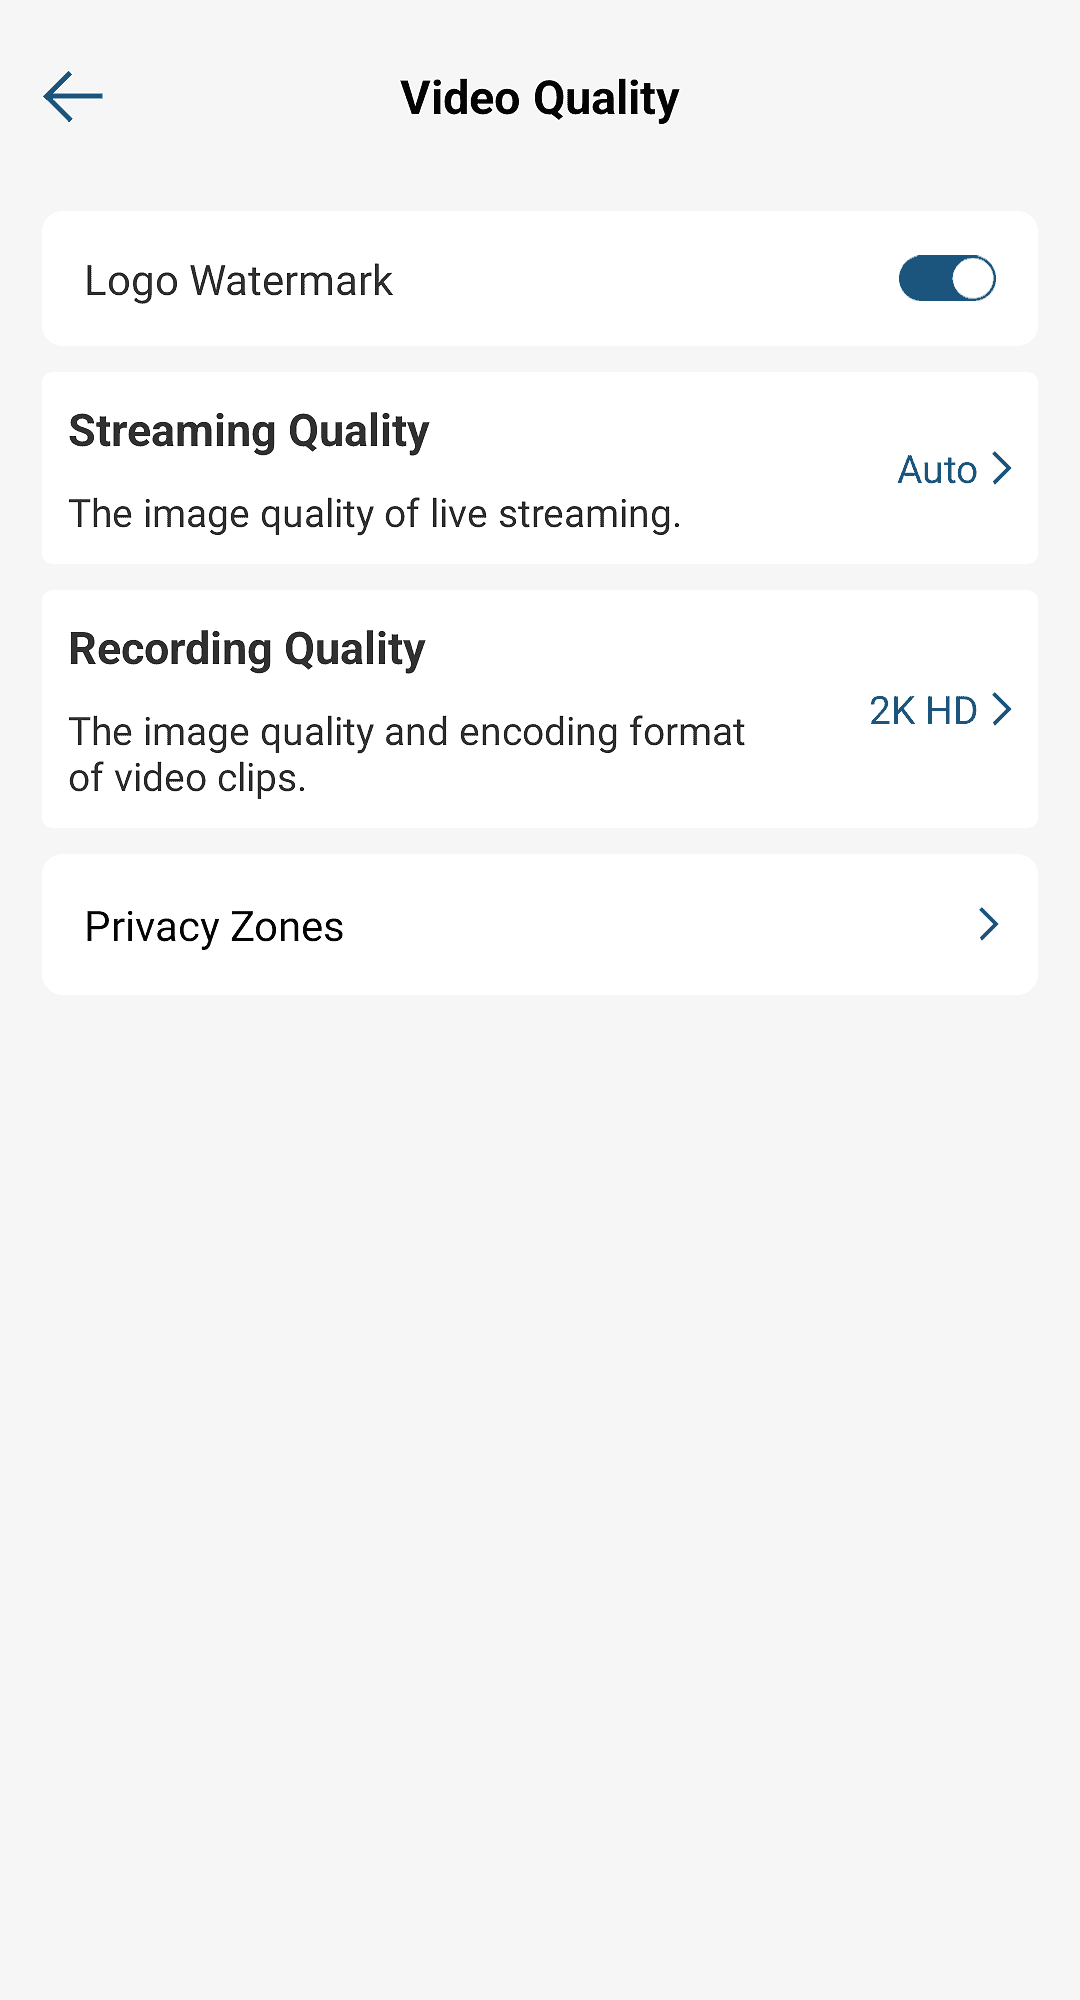Click the Logo Watermark label text
Viewport: 1080px width, 2000px height.
point(238,281)
